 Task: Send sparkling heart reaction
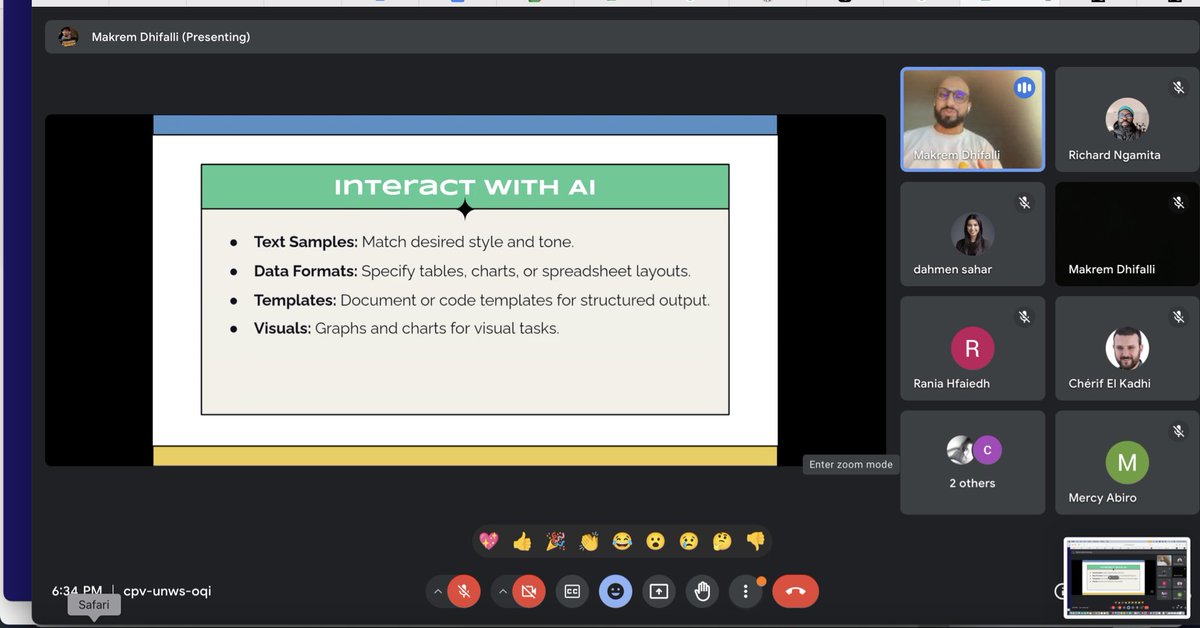pos(489,541)
